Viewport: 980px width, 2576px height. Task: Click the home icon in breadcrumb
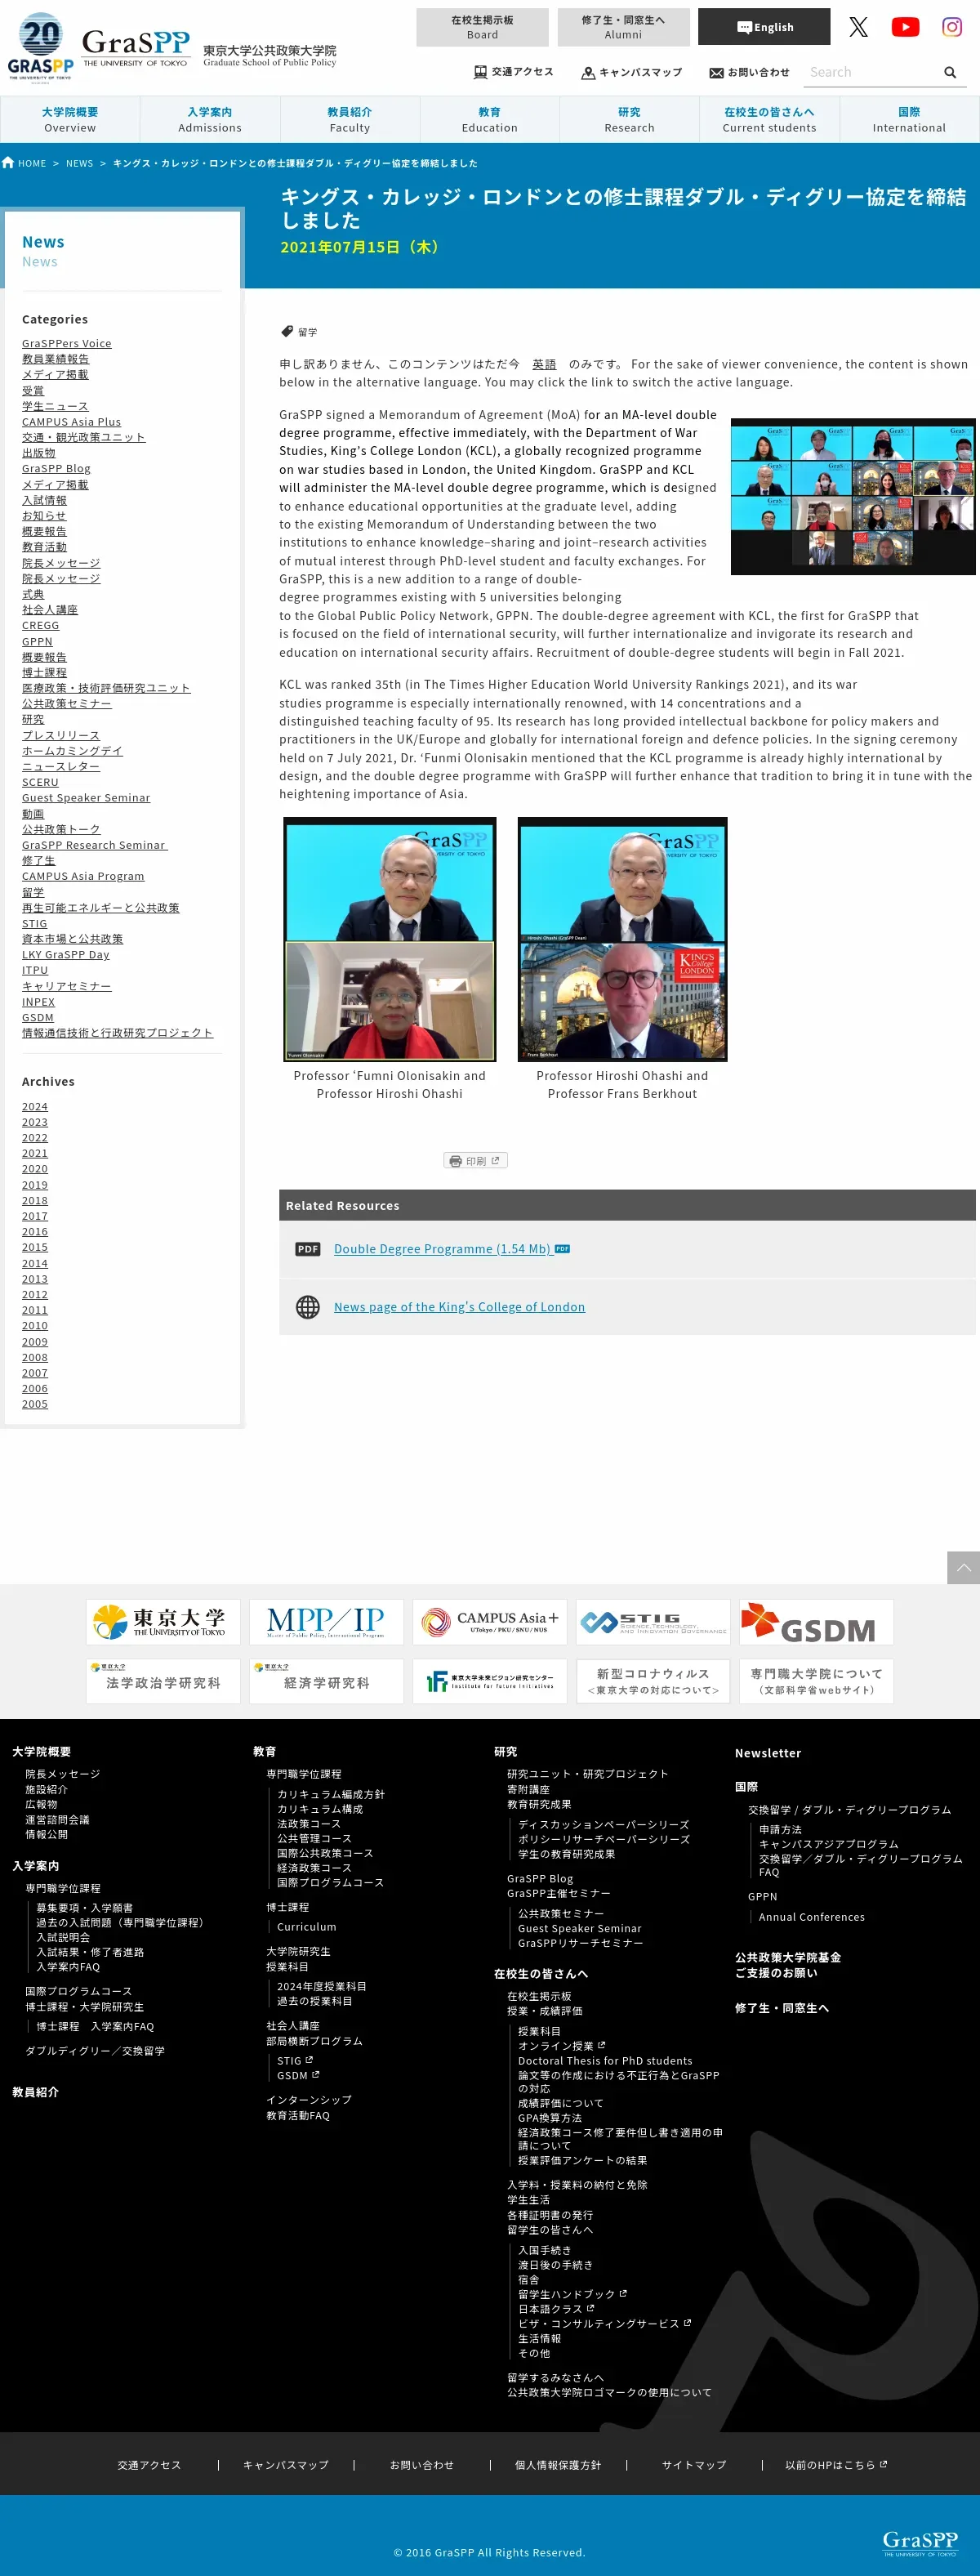8,163
